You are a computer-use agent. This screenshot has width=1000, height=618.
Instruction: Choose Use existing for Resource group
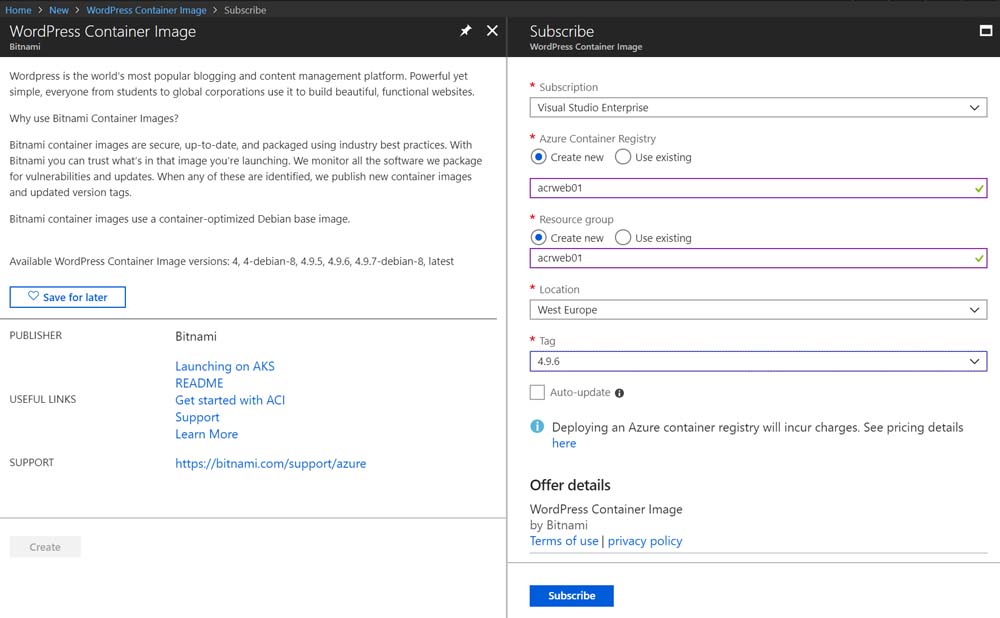(x=623, y=238)
